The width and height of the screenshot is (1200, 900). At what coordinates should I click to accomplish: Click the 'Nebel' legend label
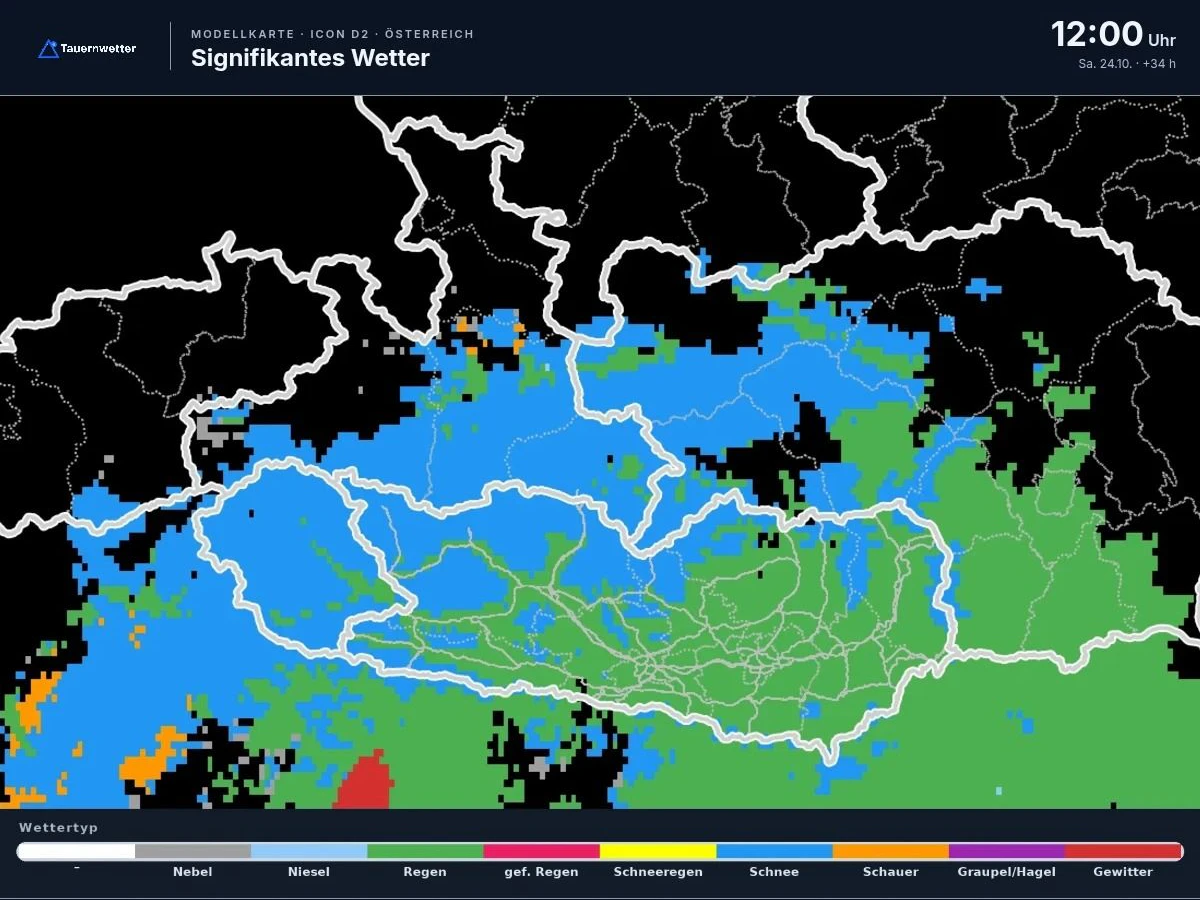[193, 872]
